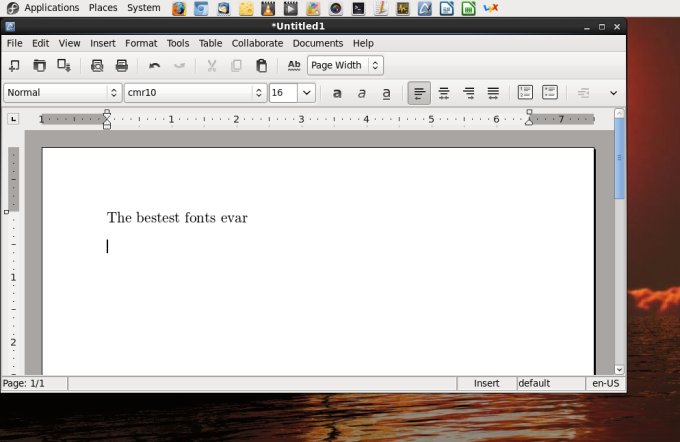Click the Paste clipboard icon
680x442 pixels.
(261, 66)
